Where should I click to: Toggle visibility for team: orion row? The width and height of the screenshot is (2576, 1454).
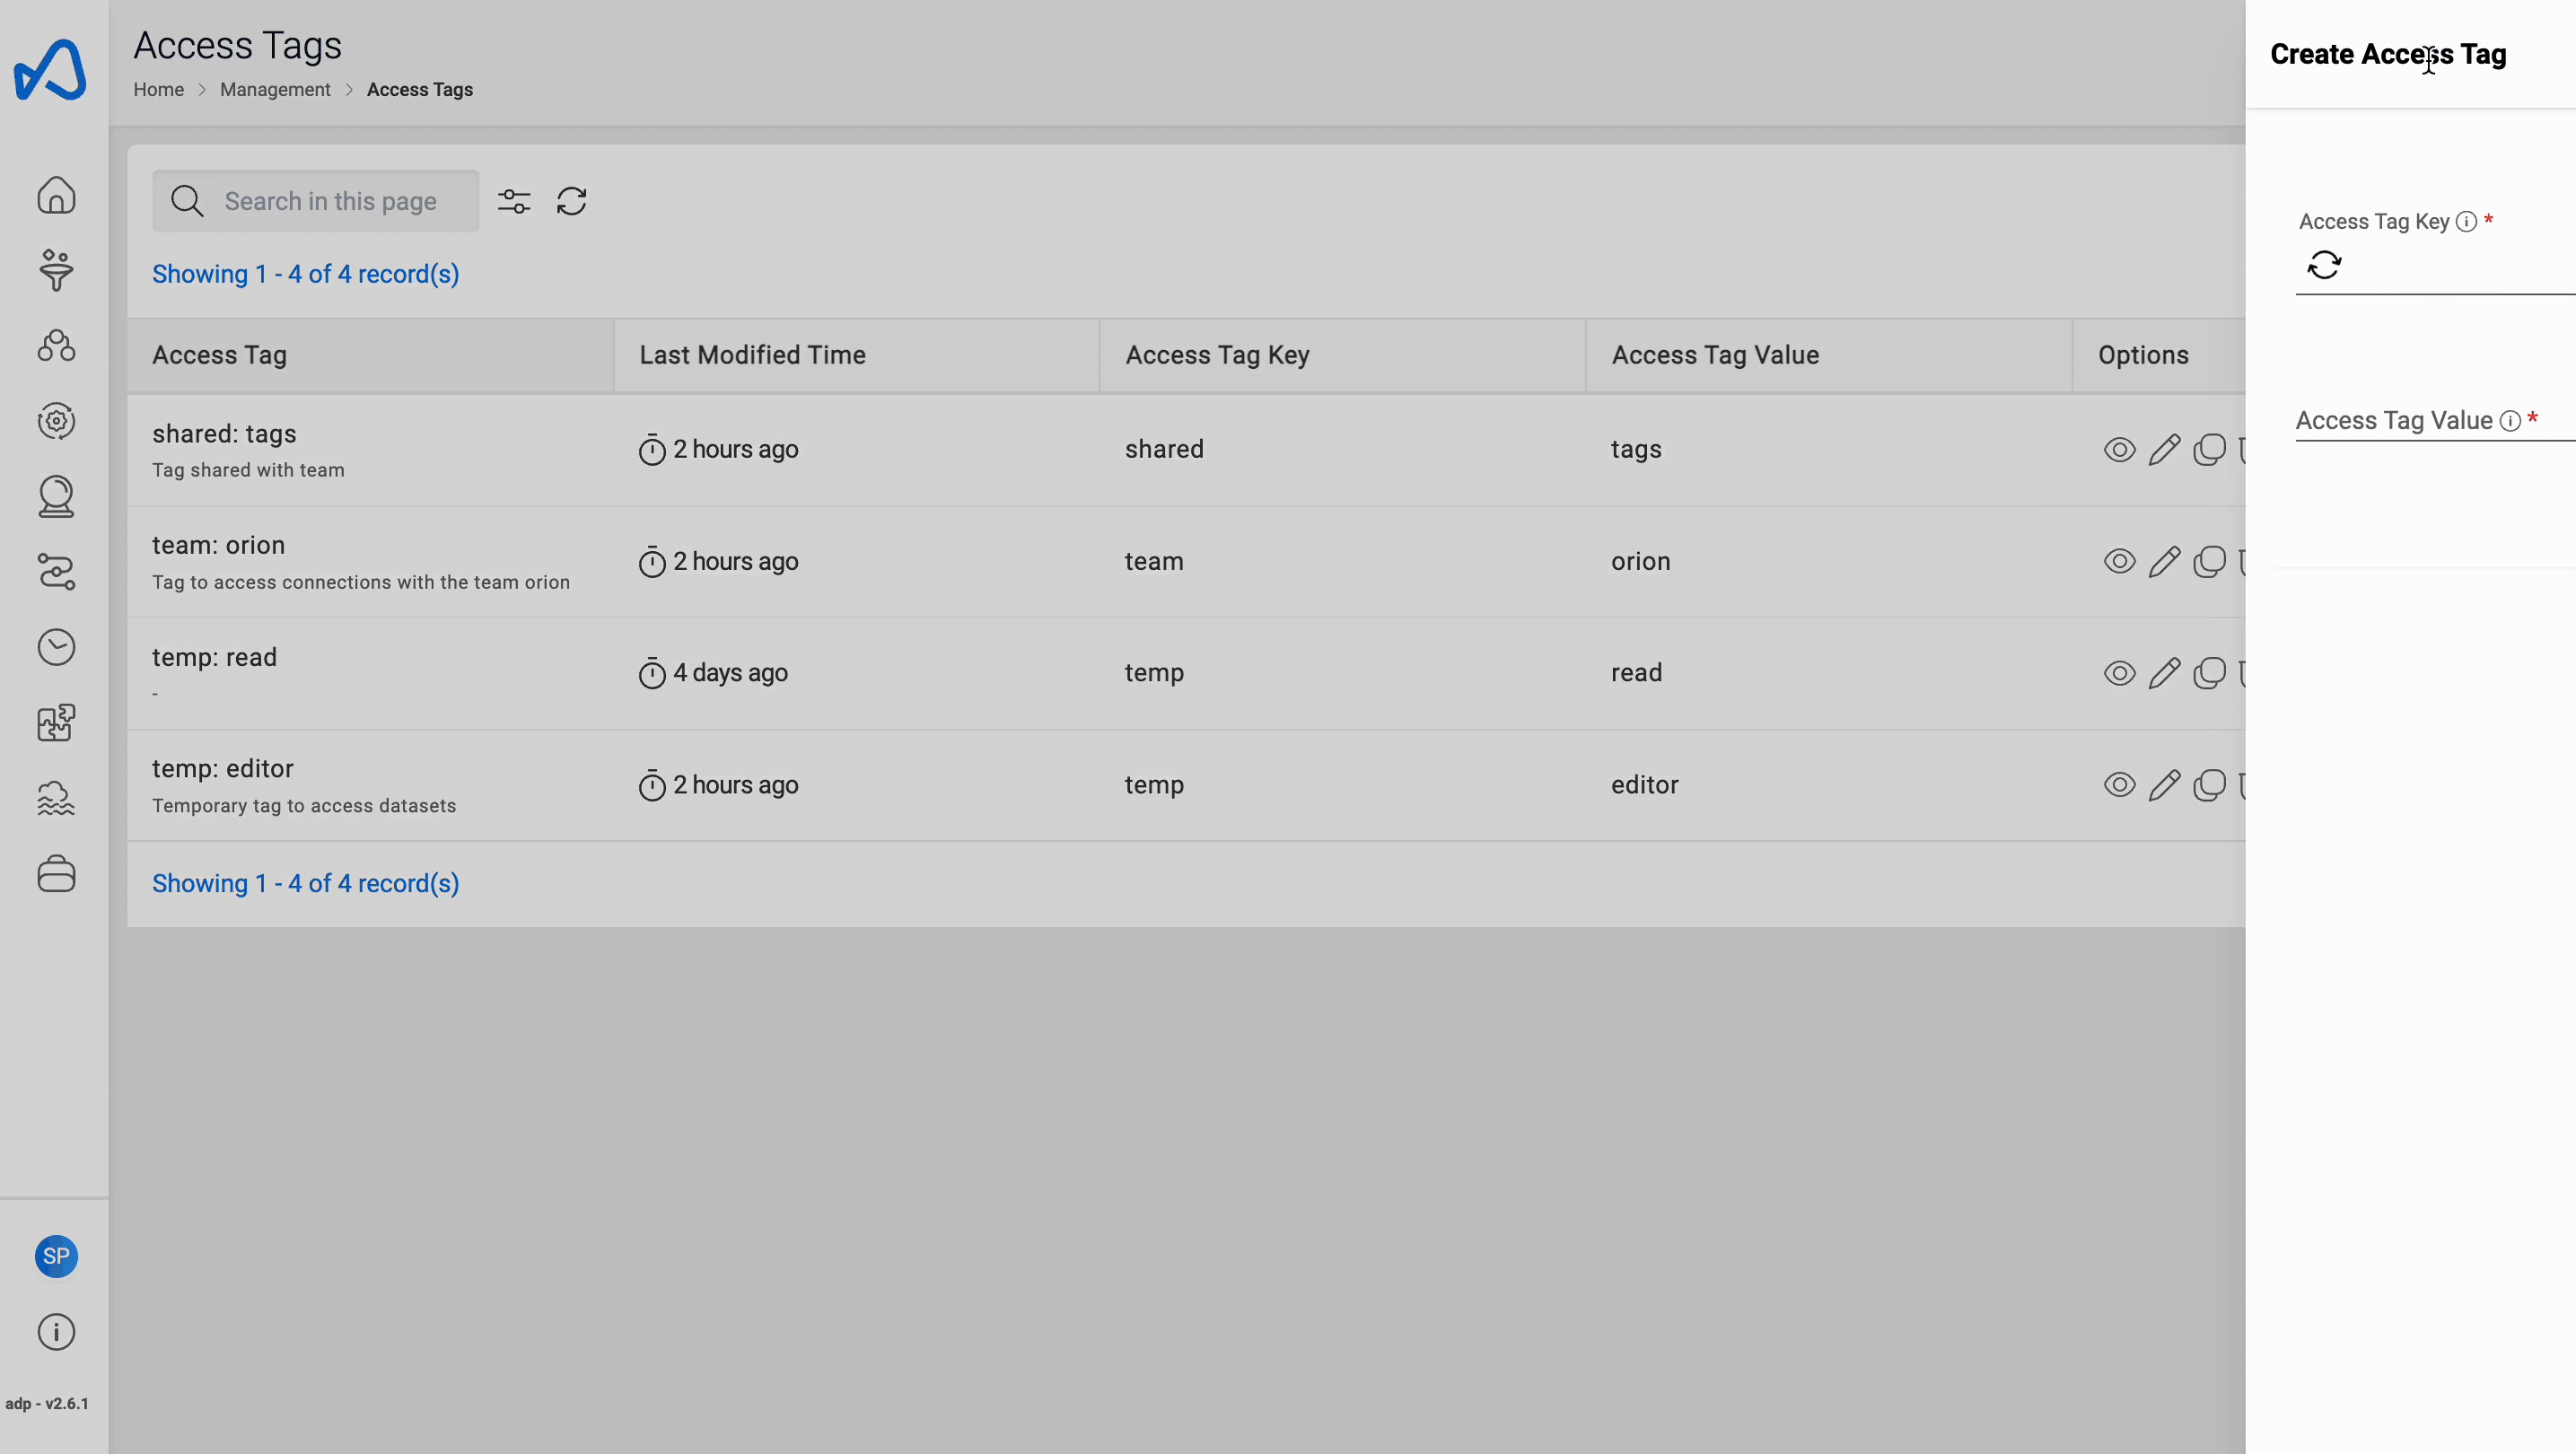pos(2119,561)
